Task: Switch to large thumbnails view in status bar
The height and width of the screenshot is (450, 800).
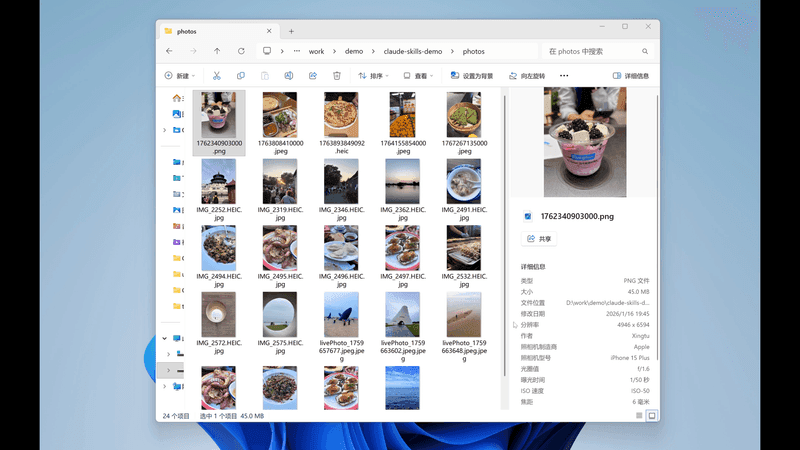Action: tap(652, 415)
